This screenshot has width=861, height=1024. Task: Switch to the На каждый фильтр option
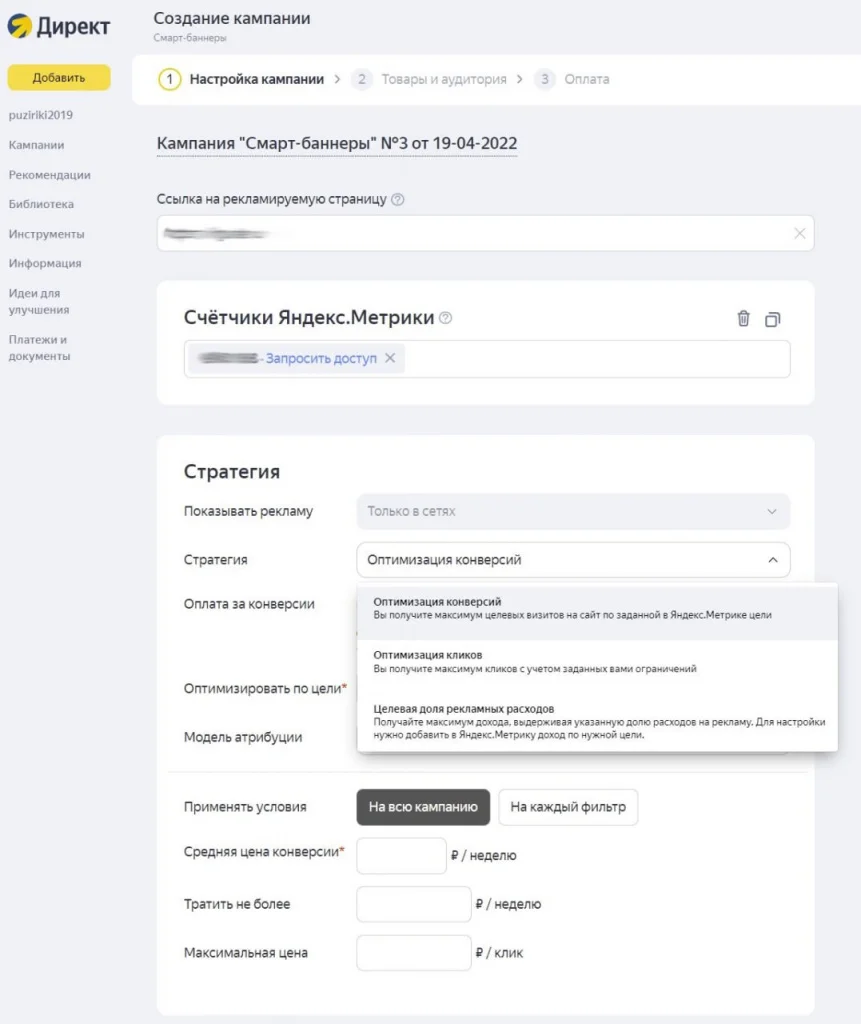coord(568,807)
